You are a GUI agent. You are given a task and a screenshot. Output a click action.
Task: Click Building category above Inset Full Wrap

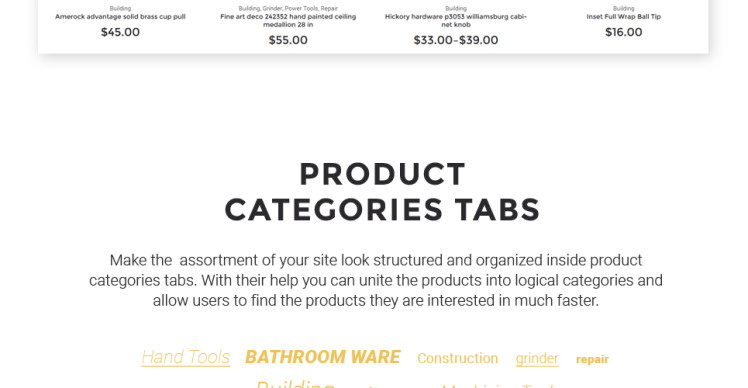coord(623,9)
